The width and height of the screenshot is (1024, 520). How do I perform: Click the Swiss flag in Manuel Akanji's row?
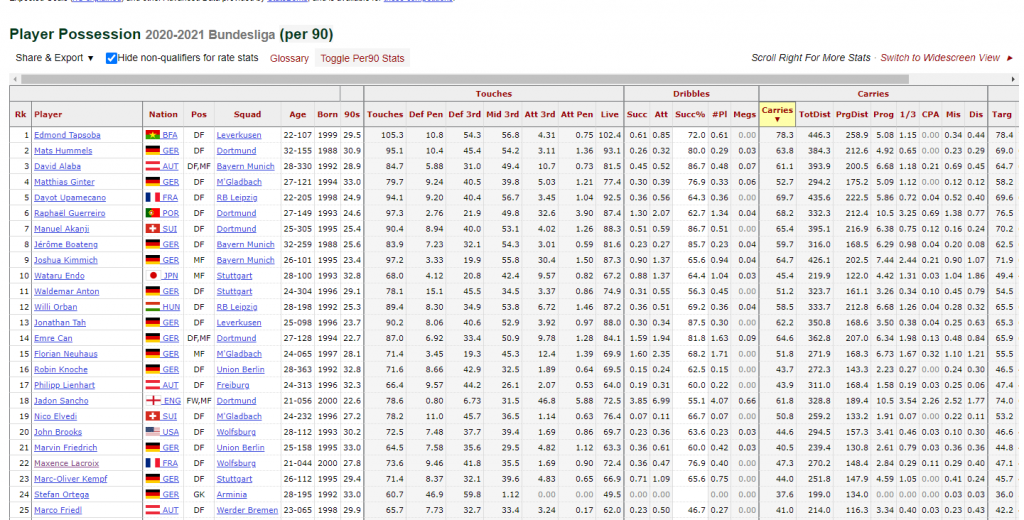pyautogui.click(x=153, y=229)
